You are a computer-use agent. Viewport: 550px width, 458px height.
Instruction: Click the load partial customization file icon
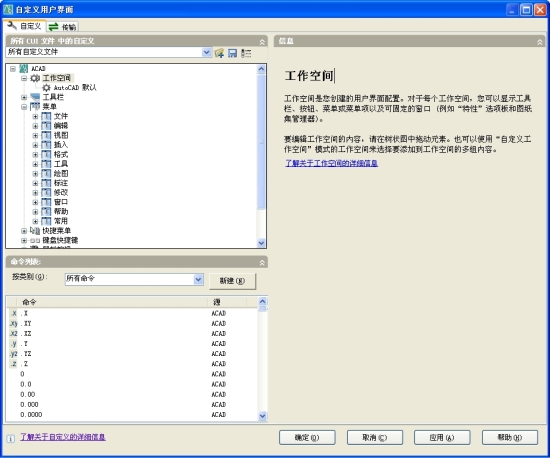click(x=219, y=53)
